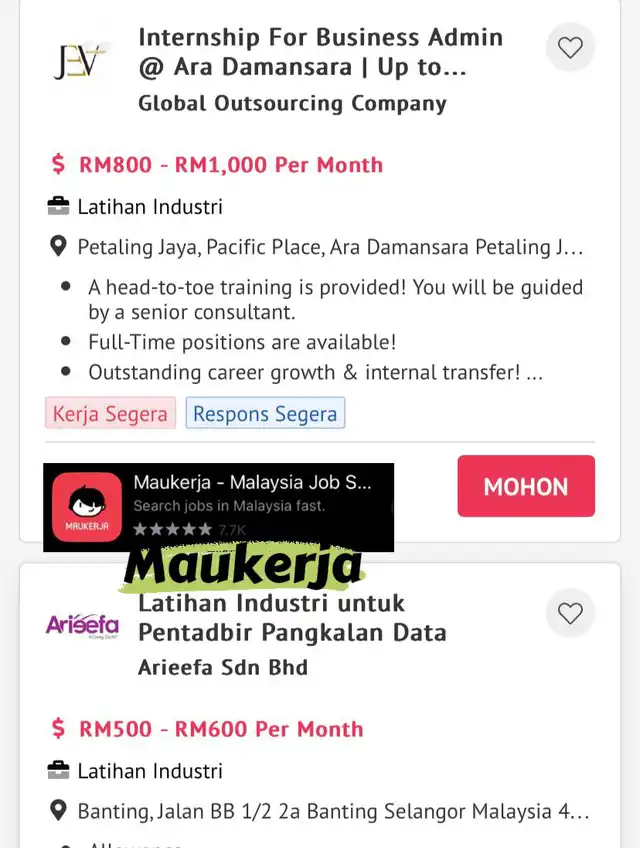This screenshot has width=640, height=848.
Task: Open Latihan Industri untuk Pentadbir Pangkalan Data
Action: 292,618
